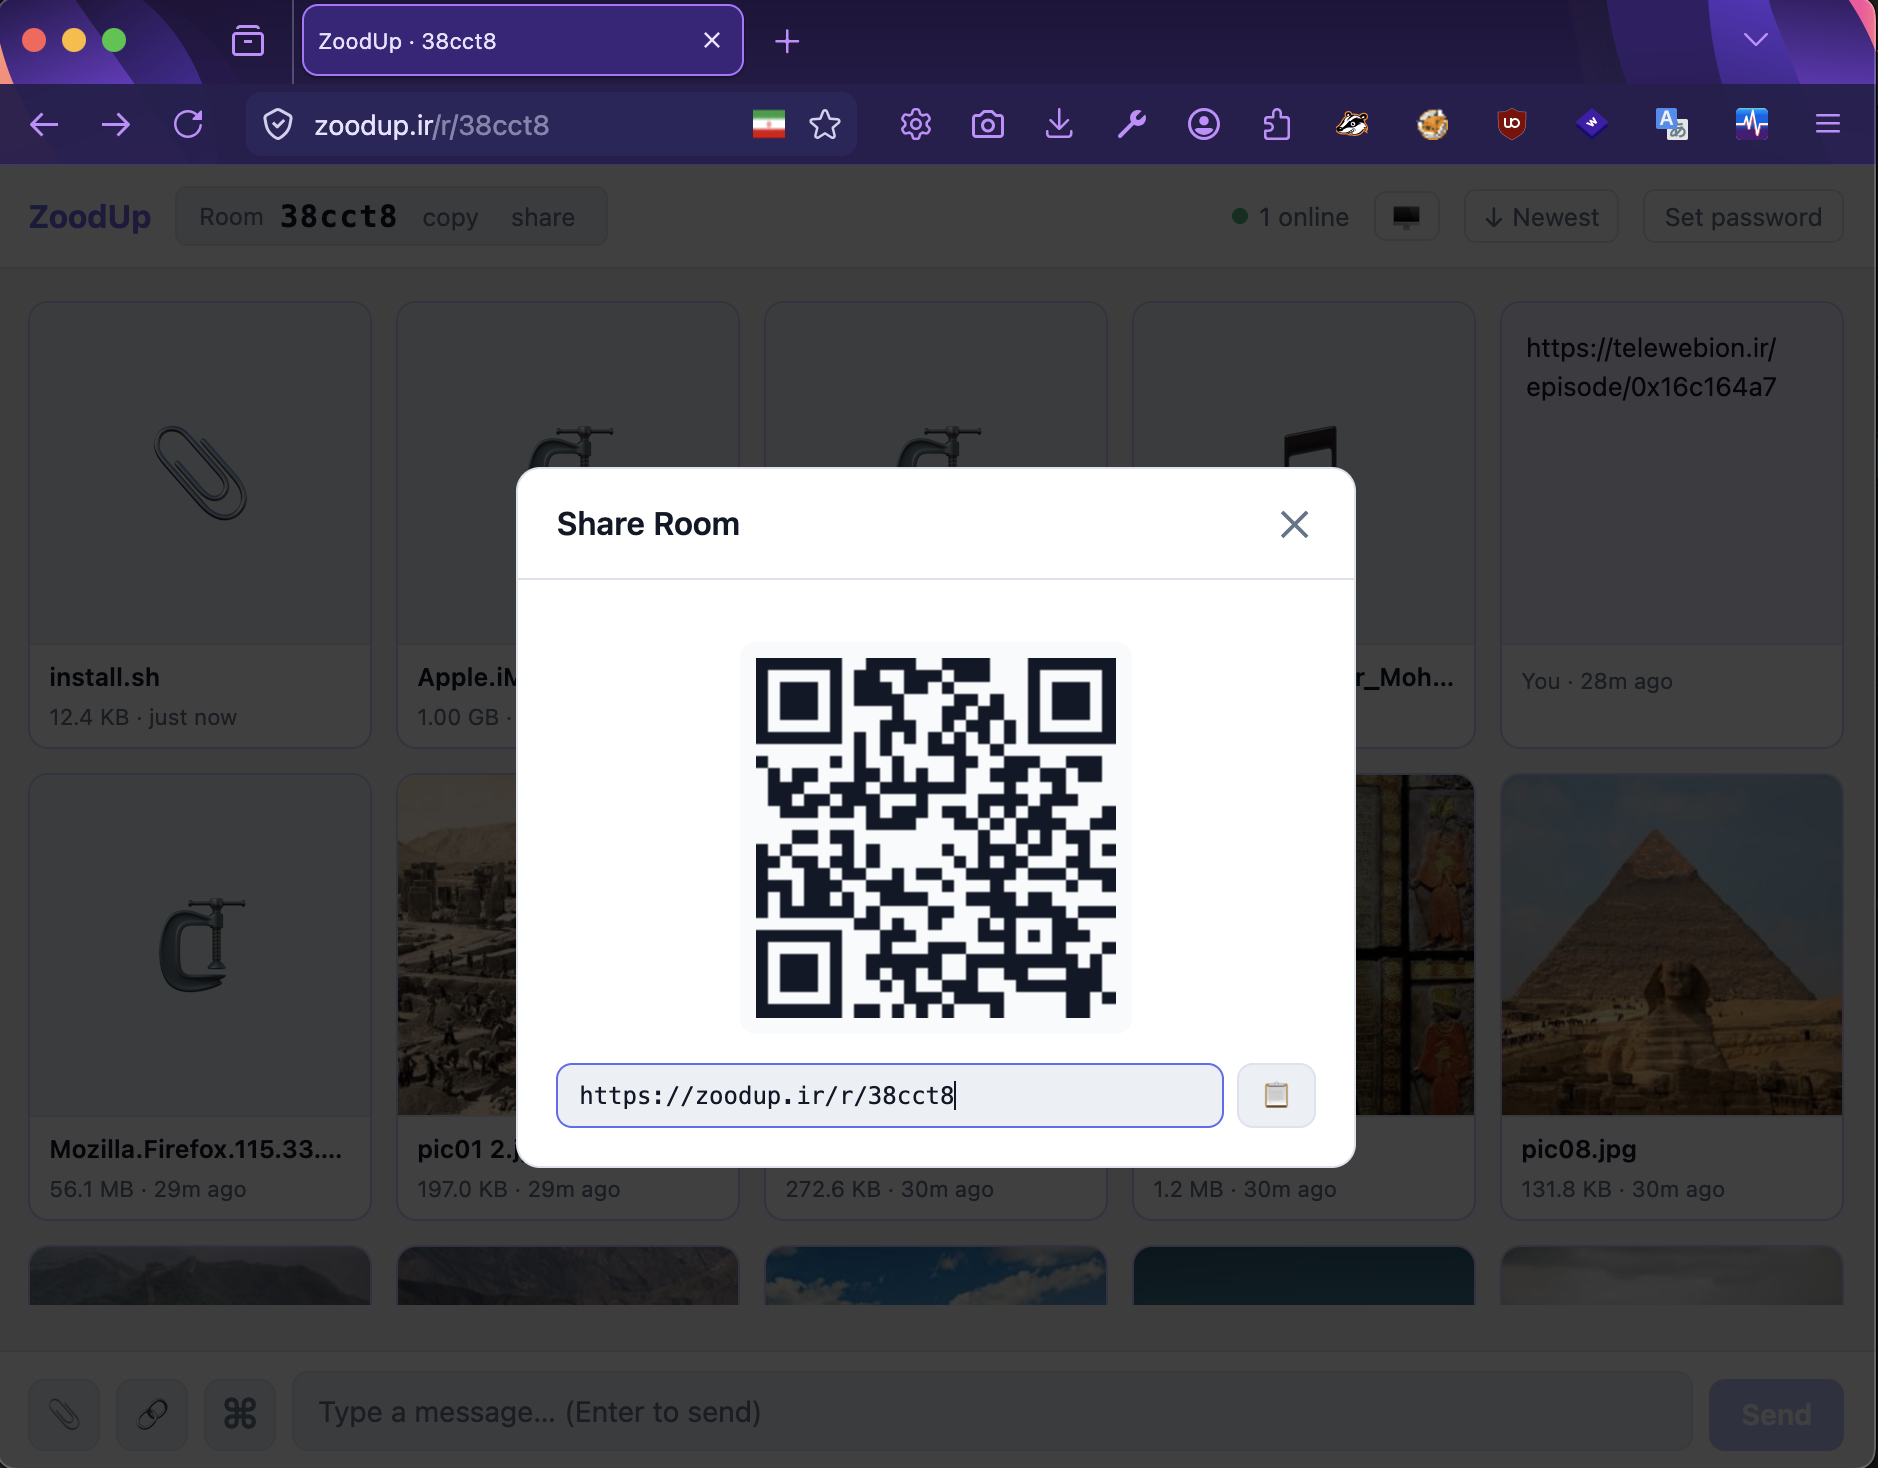
Task: Go forward in browser history
Action: 116,124
